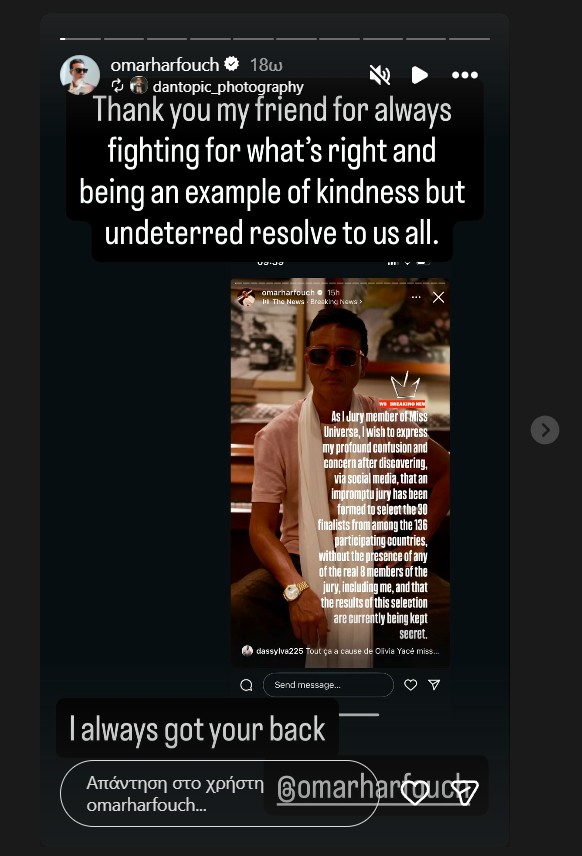Unmute the story audio
The height and width of the screenshot is (856, 582).
pos(379,75)
